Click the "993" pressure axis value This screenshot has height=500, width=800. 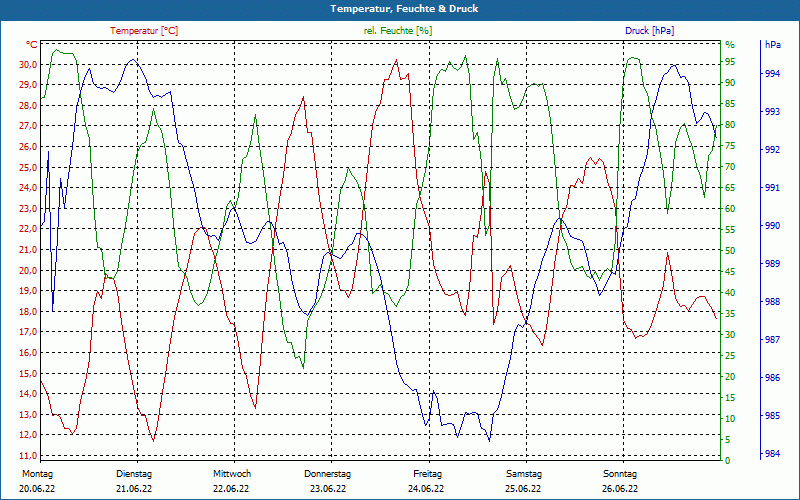(773, 112)
